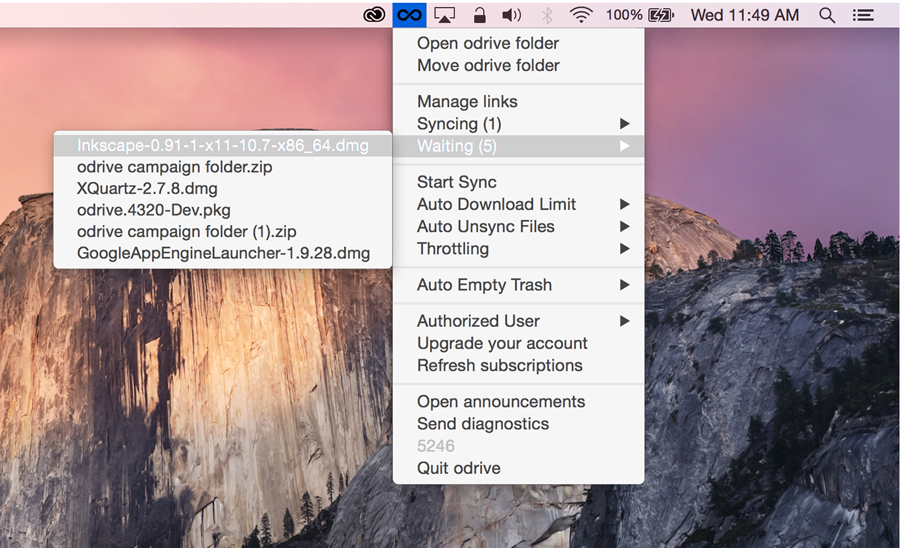Expand the Throttling submenu arrow

625,248
